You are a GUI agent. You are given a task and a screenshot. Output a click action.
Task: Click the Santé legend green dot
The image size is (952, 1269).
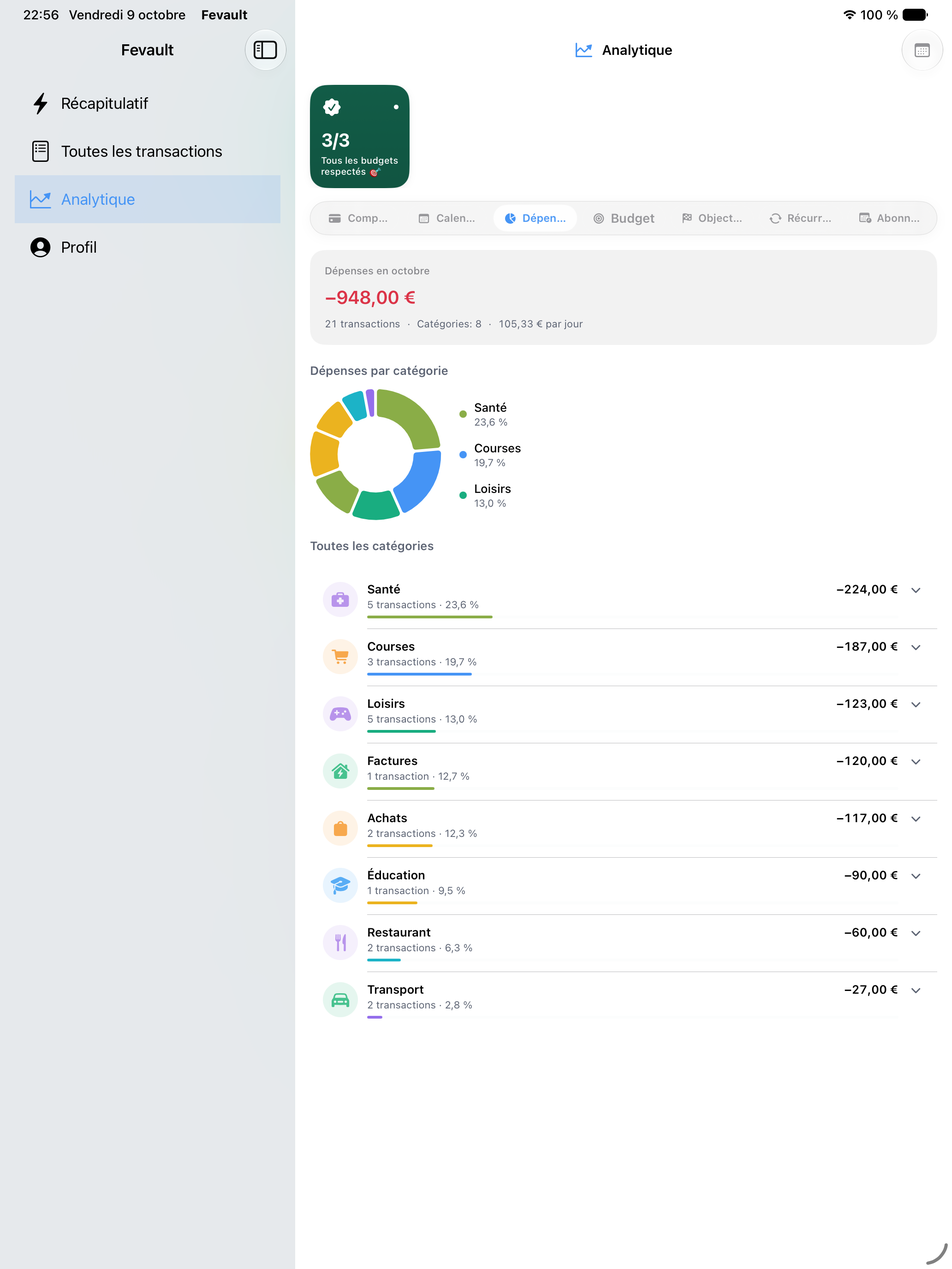tap(463, 414)
